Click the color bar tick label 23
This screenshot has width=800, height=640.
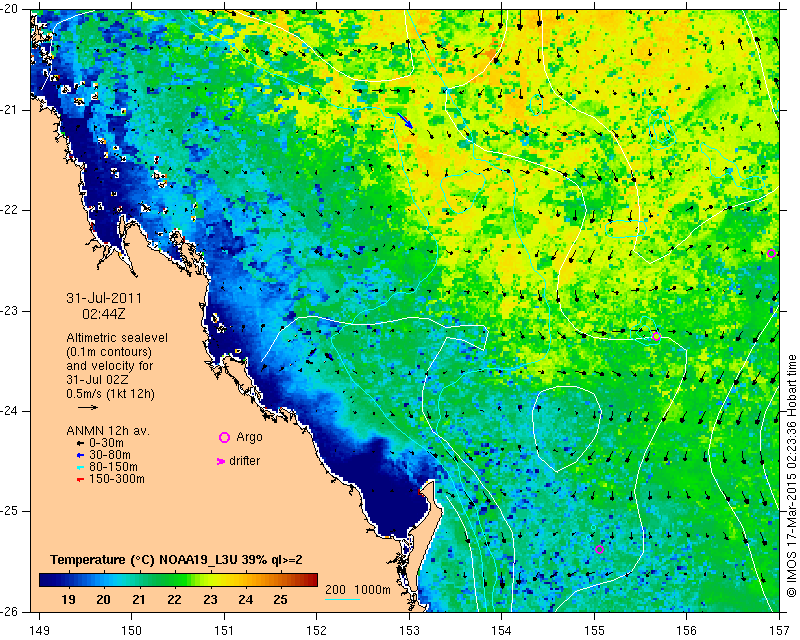point(210,600)
